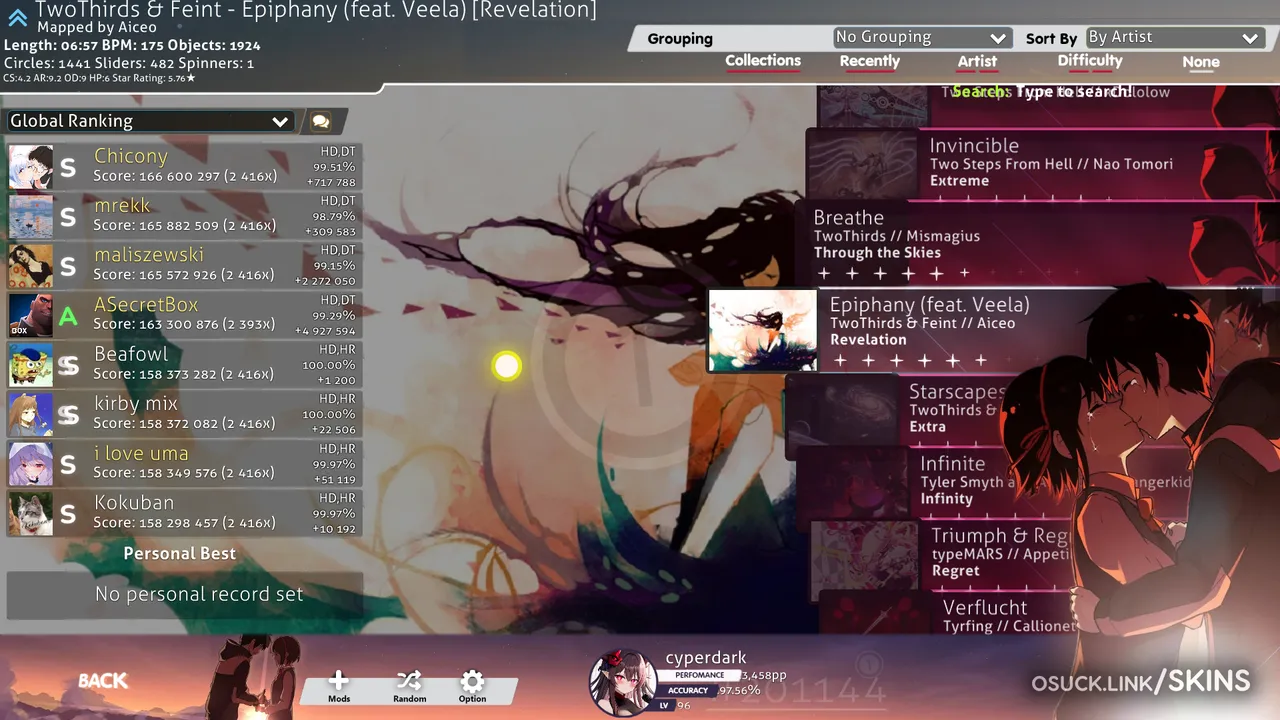Click Epiphany beatmap thumbnail image
1280x720 pixels.
(763, 331)
